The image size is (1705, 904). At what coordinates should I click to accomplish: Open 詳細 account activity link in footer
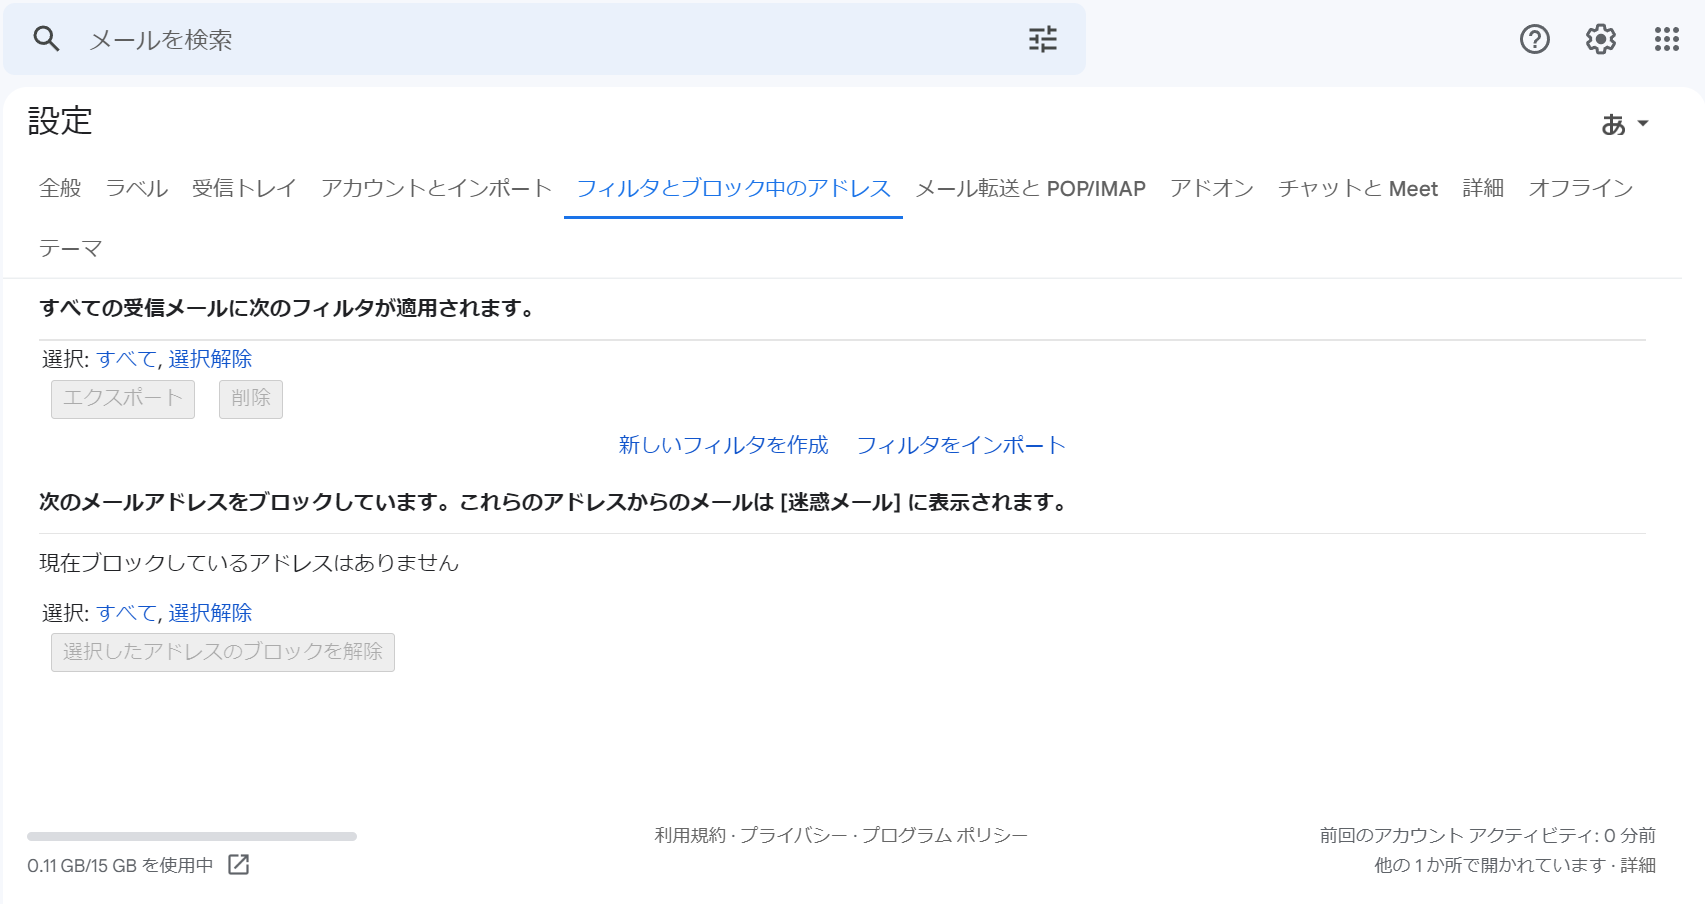pyautogui.click(x=1637, y=865)
